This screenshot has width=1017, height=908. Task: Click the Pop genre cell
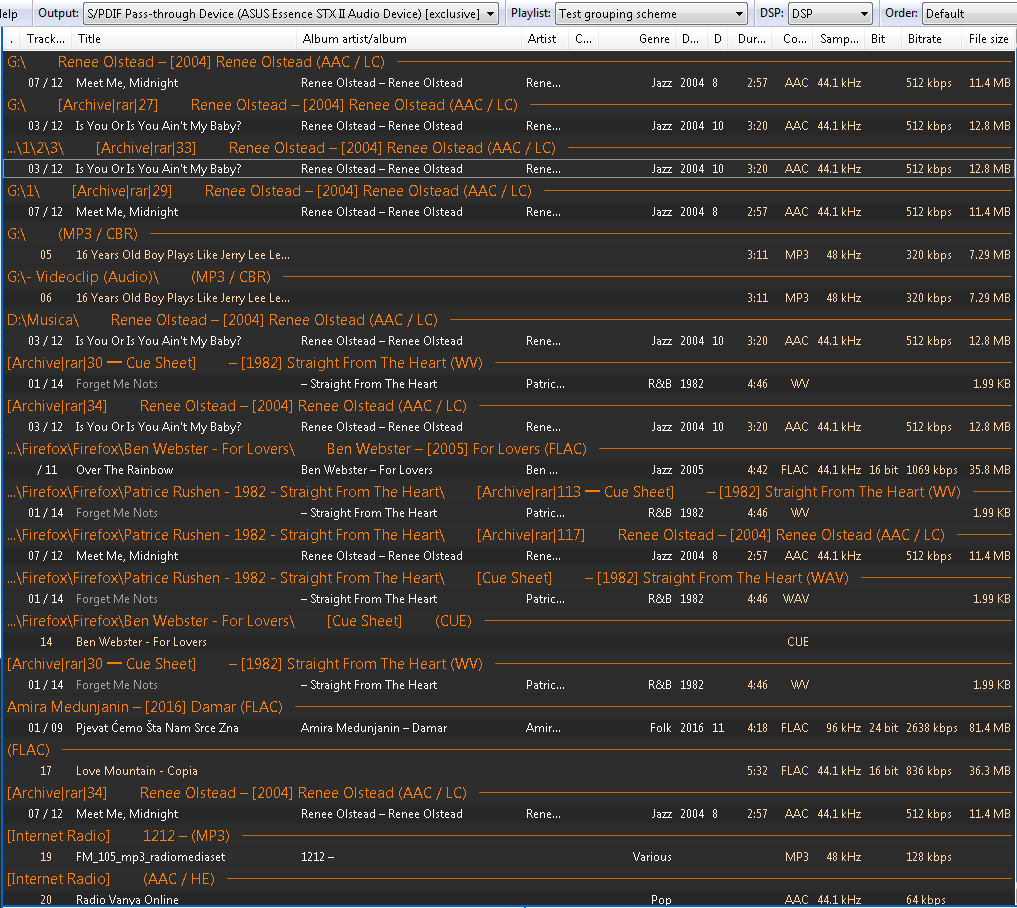[661, 900]
